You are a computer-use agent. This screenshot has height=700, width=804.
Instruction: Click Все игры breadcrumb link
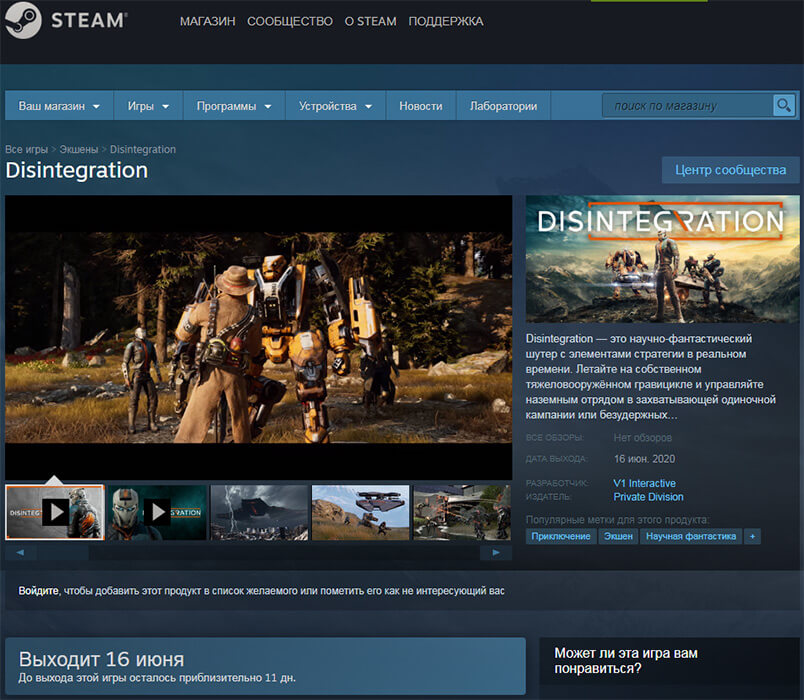(26, 149)
